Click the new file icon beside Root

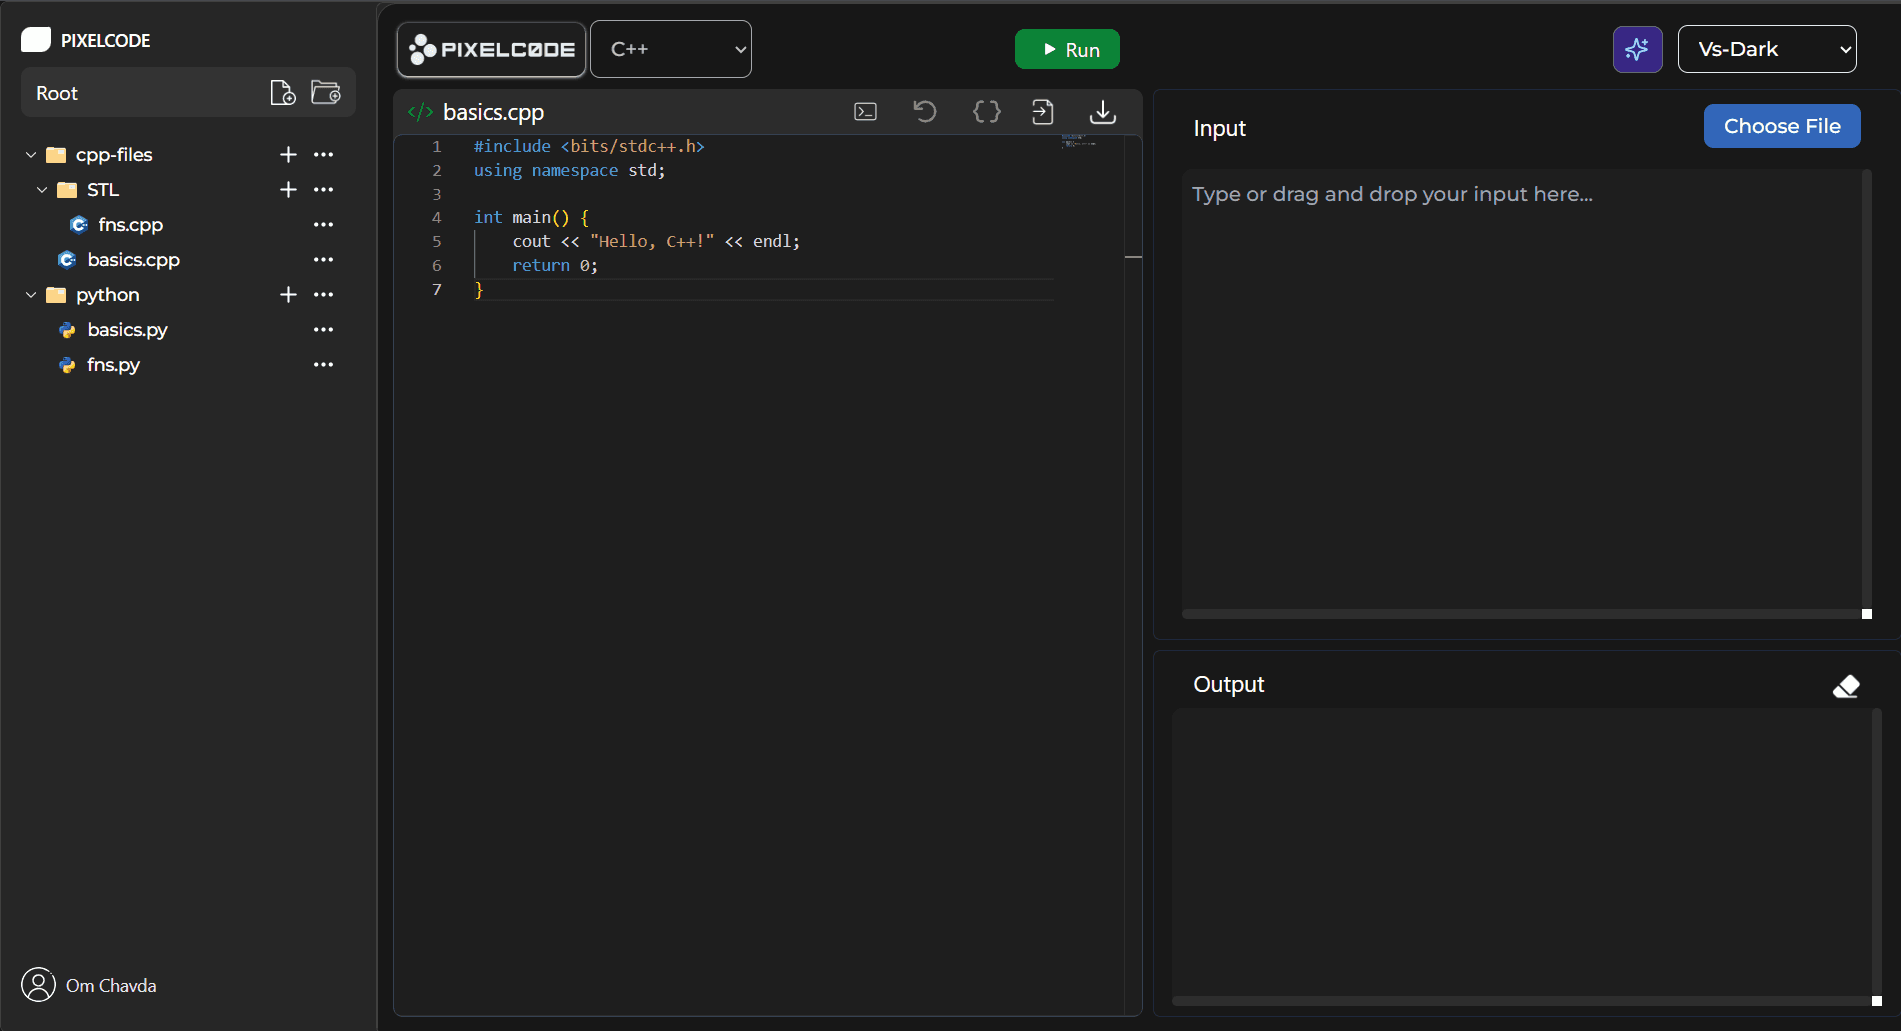[283, 93]
